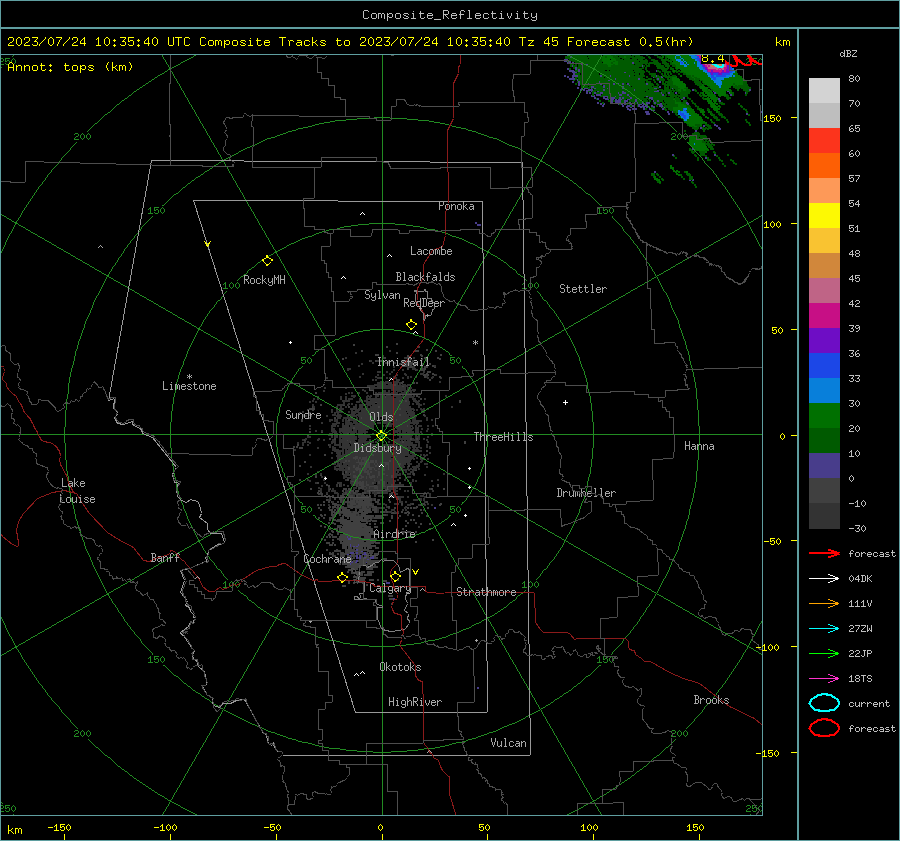Click yellow diamond marker below RedDeer label
Viewport: 900px width, 841px height.
click(412, 325)
